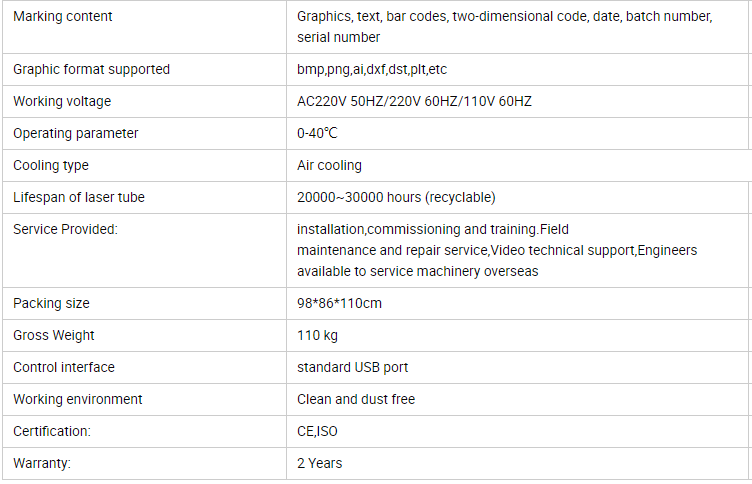Image resolution: width=752 pixels, height=484 pixels.
Task: Select the "Clean and dust free" text
Action: coord(356,400)
